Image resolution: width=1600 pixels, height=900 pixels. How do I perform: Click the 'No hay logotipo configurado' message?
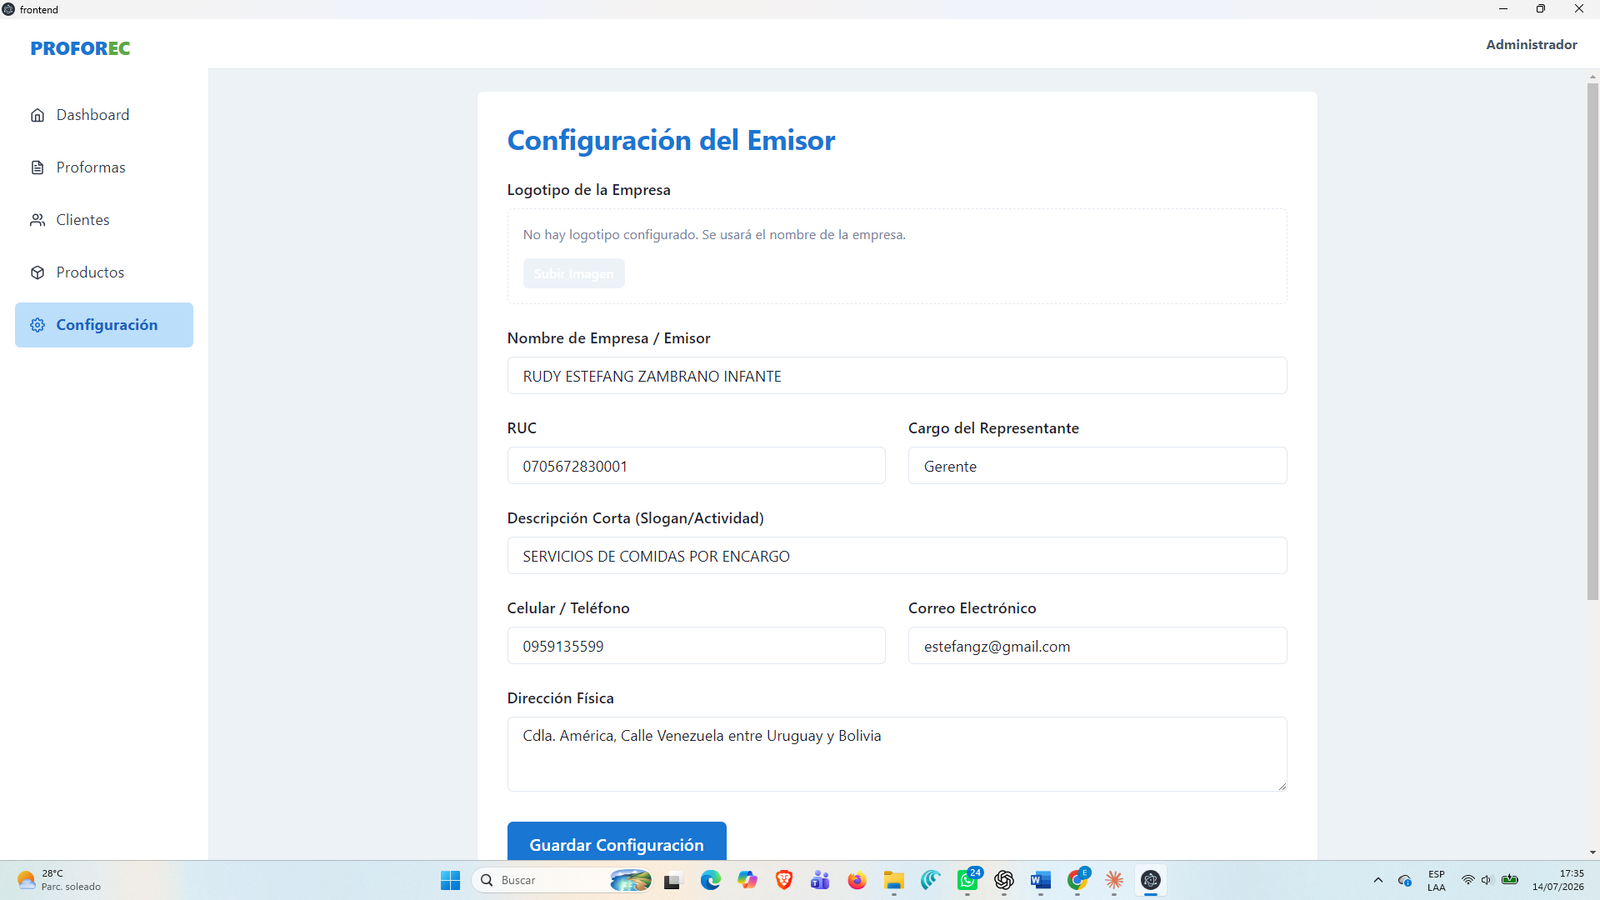(714, 235)
